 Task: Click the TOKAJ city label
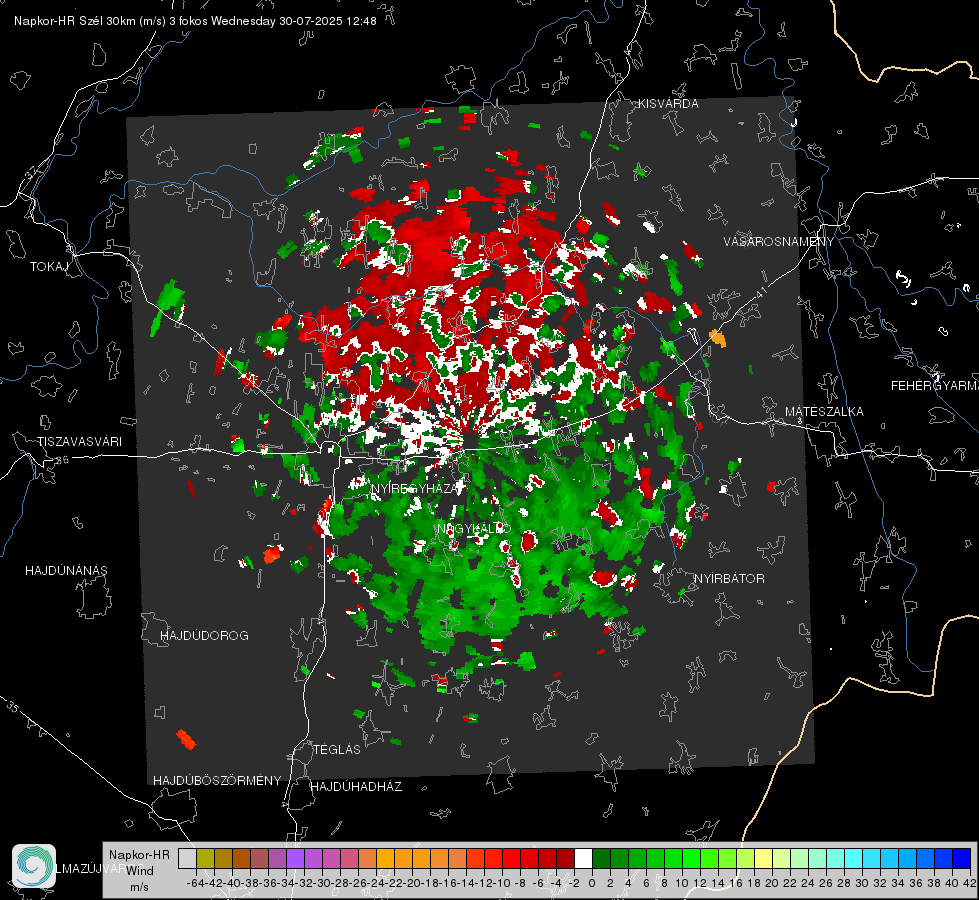click(49, 267)
